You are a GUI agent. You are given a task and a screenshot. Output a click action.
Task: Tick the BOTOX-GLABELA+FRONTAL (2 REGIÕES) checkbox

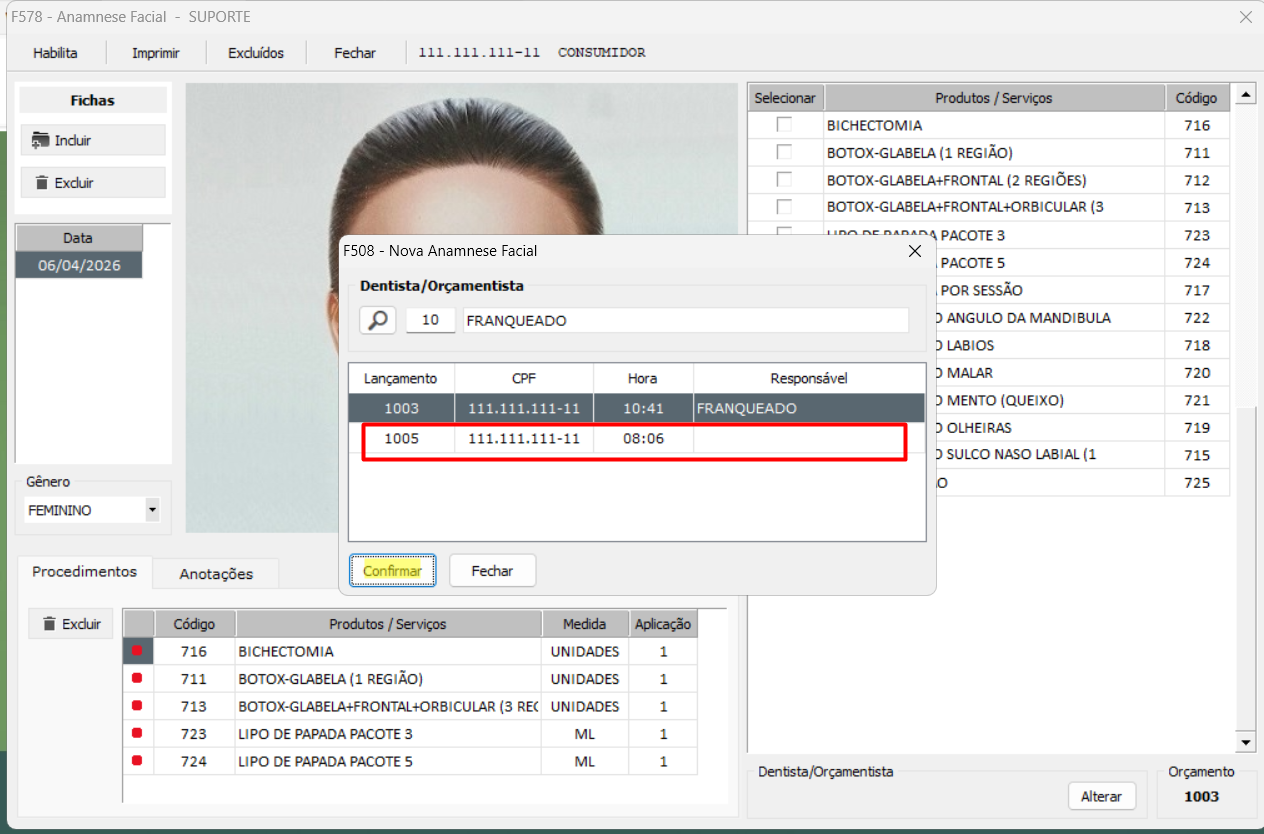click(x=785, y=180)
